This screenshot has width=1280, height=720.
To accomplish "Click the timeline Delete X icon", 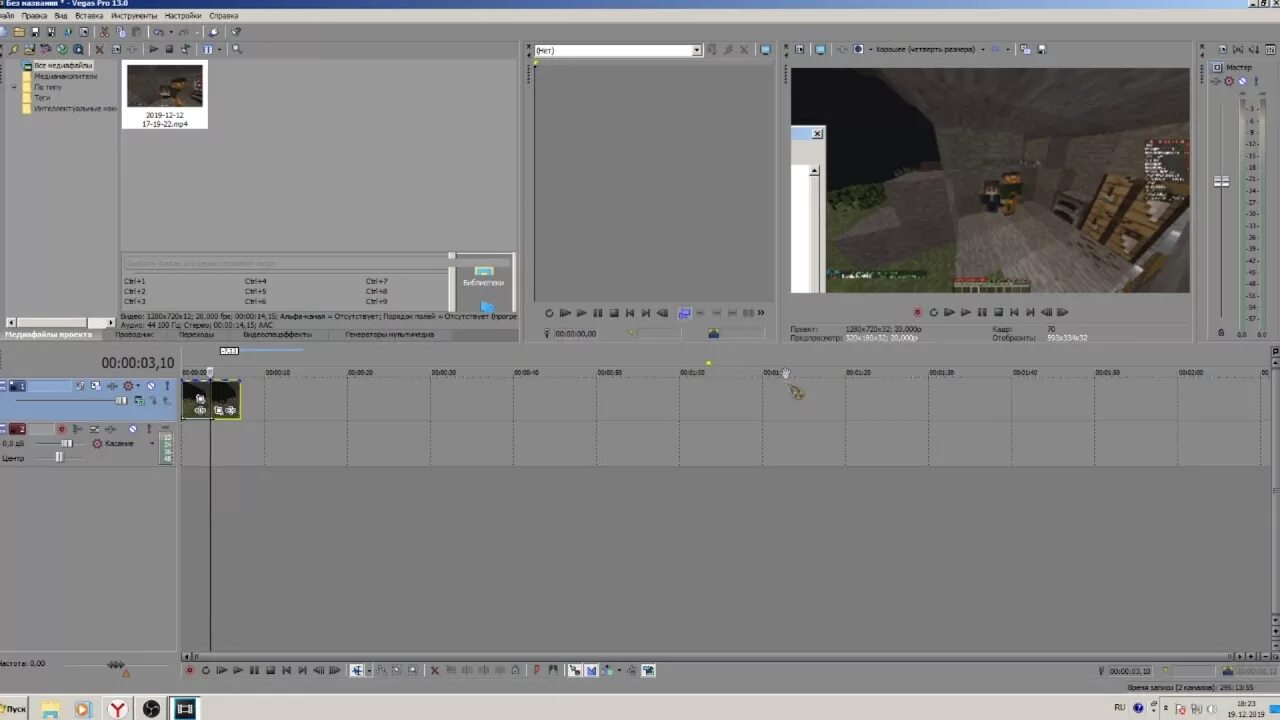I will coord(434,670).
